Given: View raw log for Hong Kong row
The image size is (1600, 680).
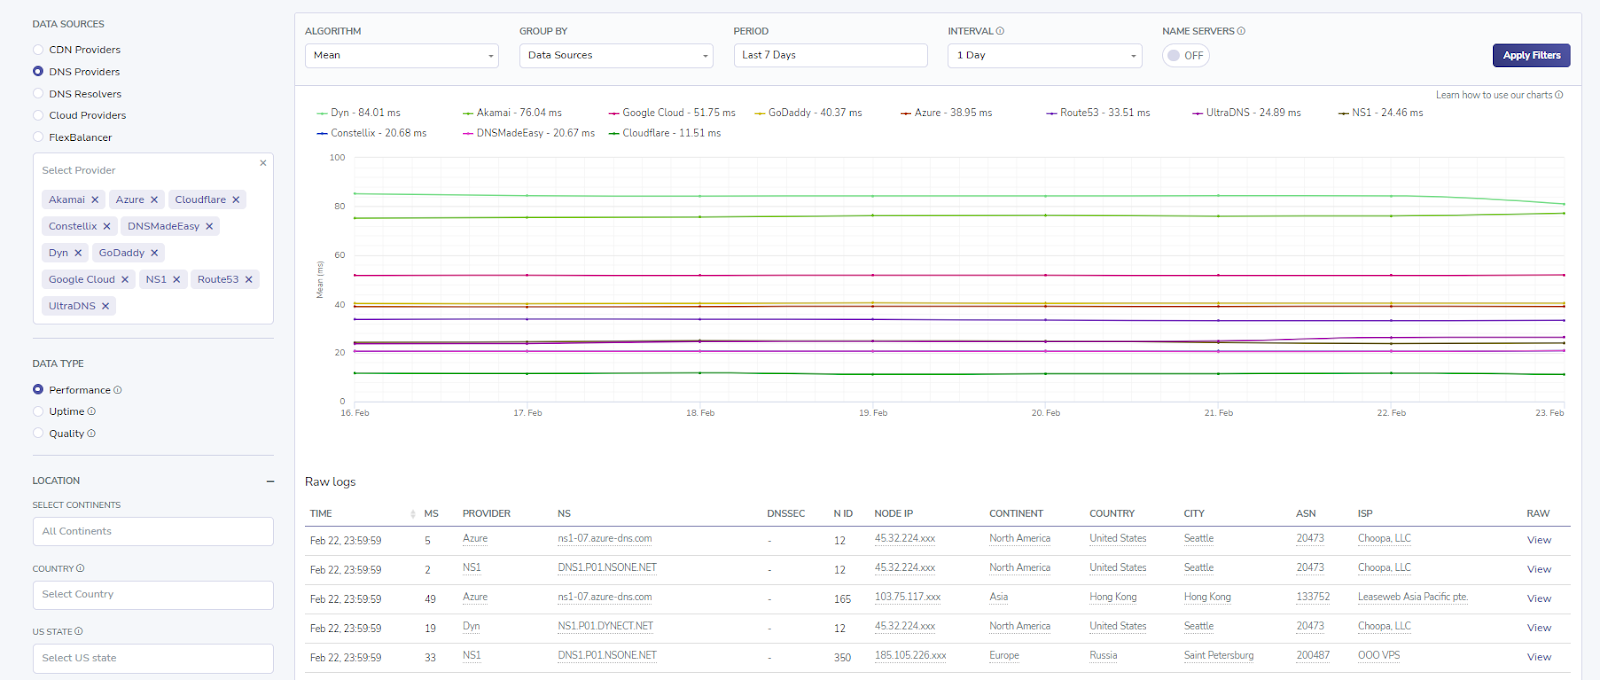Looking at the screenshot, I should pyautogui.click(x=1539, y=599).
